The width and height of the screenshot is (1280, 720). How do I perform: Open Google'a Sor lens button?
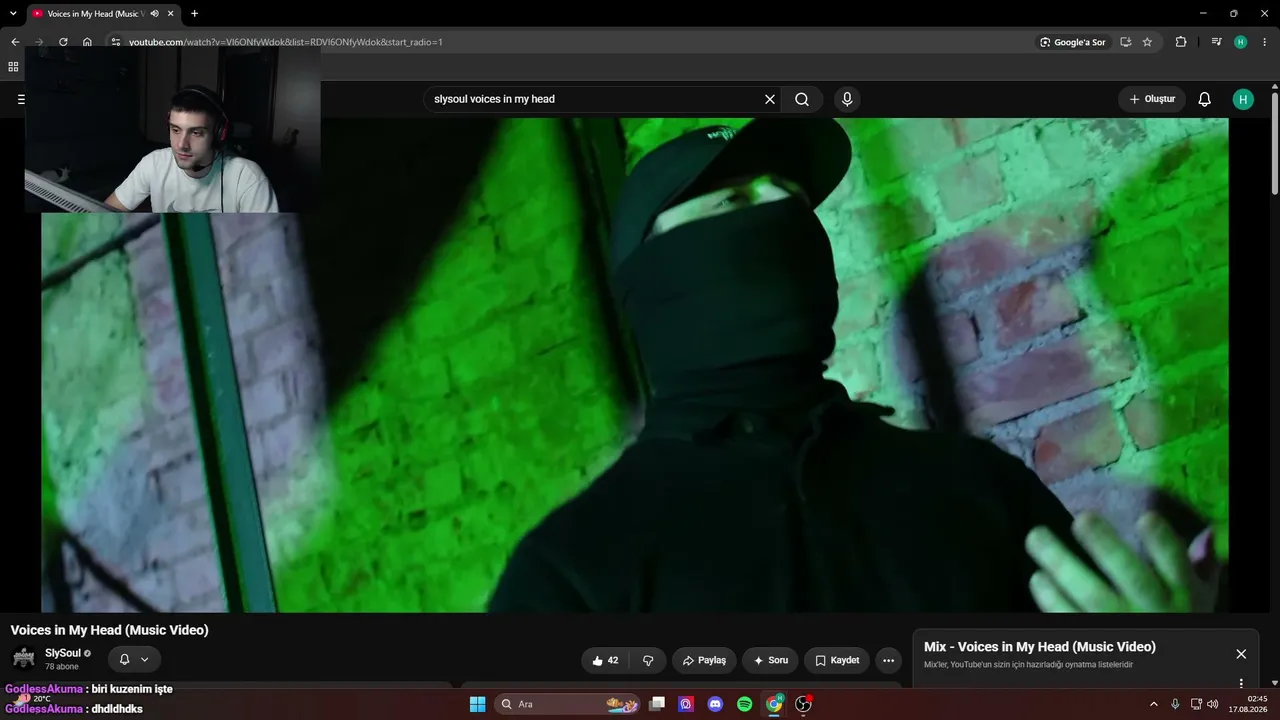(x=1072, y=42)
